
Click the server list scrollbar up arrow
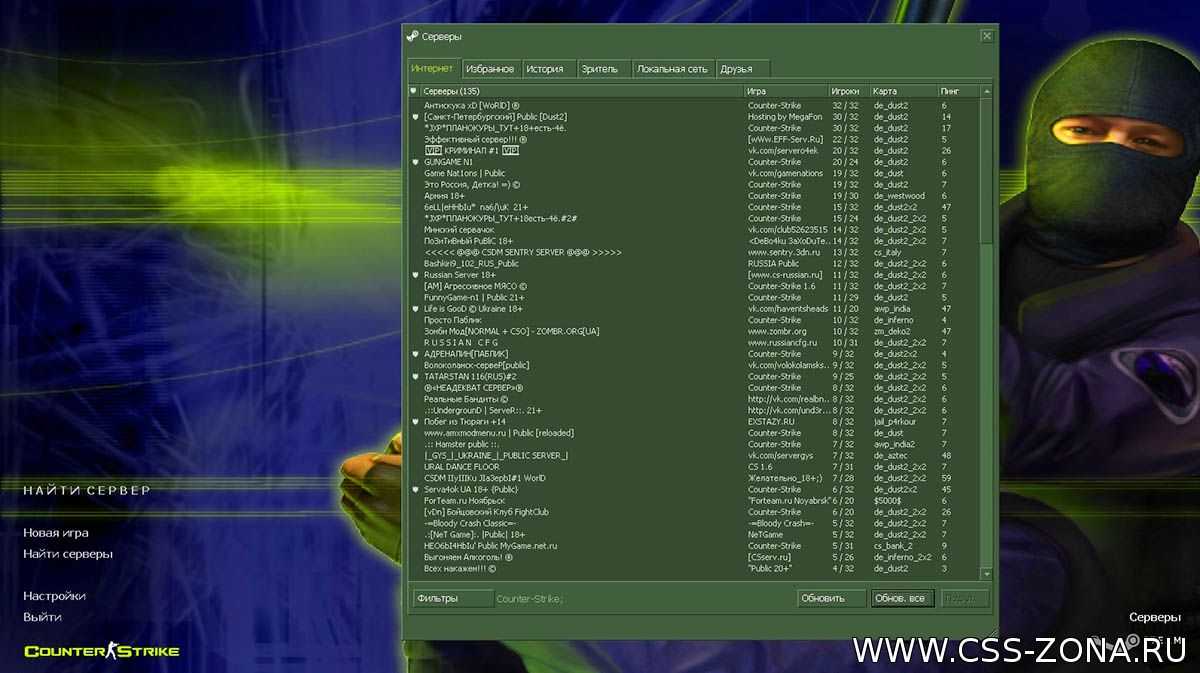click(986, 91)
